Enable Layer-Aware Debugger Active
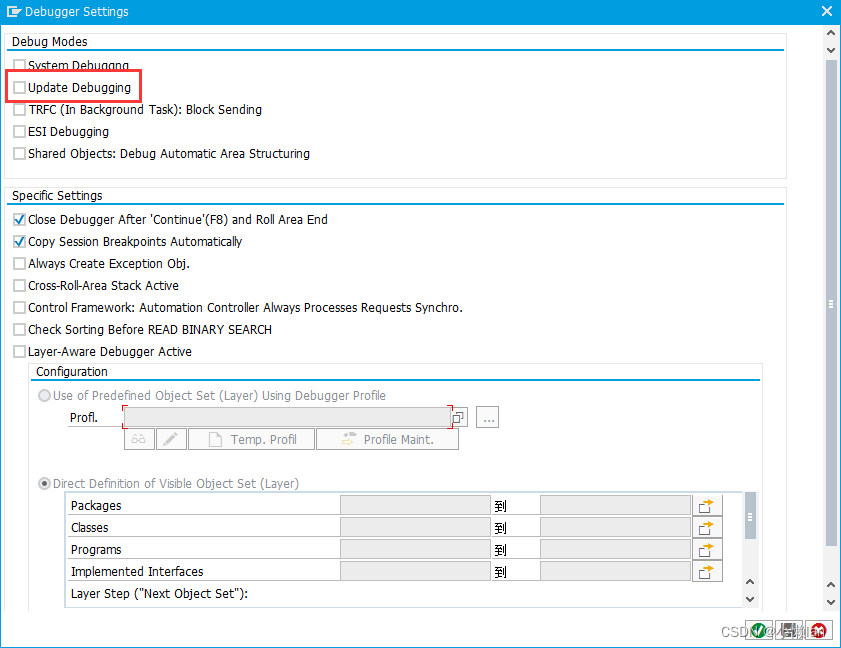Viewport: 841px width, 648px height. pos(18,351)
